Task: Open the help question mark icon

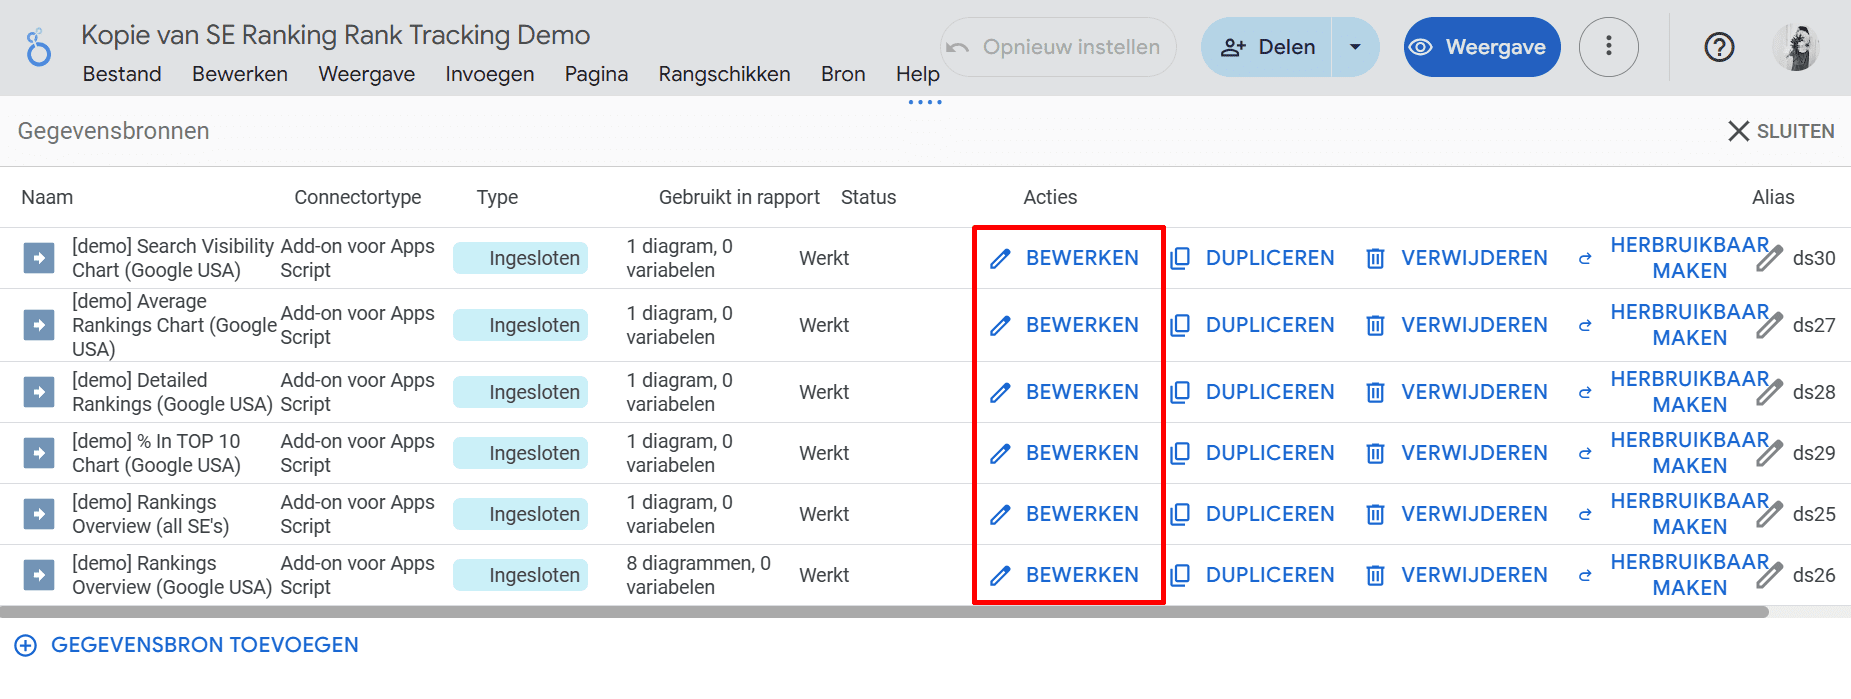Action: click(x=1719, y=47)
